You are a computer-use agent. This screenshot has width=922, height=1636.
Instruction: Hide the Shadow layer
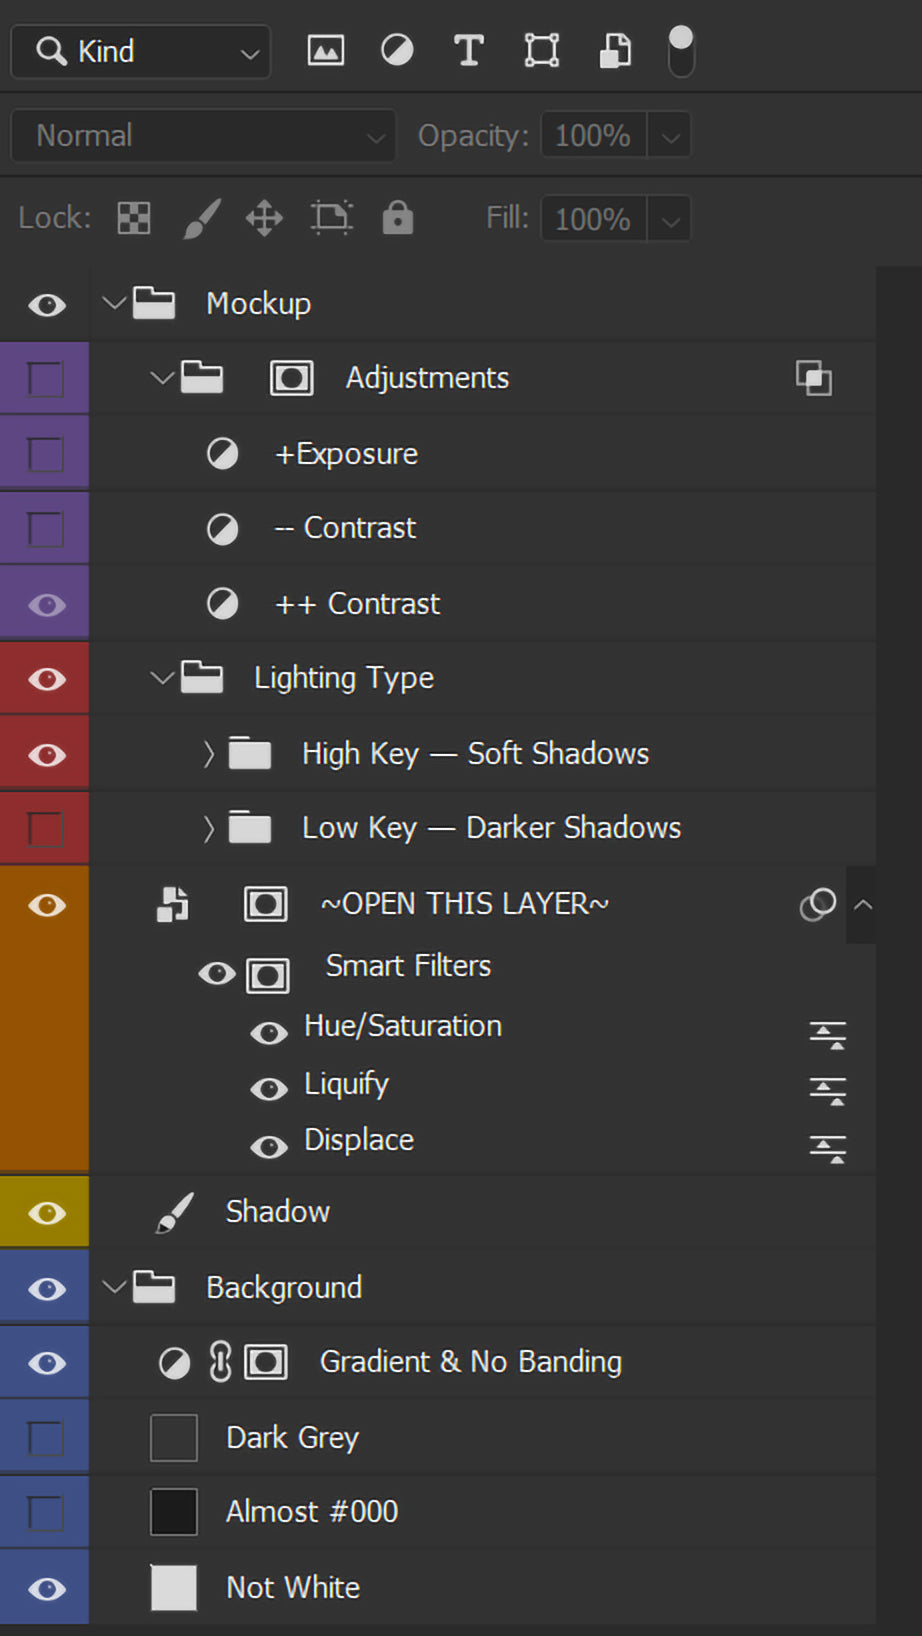click(46, 1213)
